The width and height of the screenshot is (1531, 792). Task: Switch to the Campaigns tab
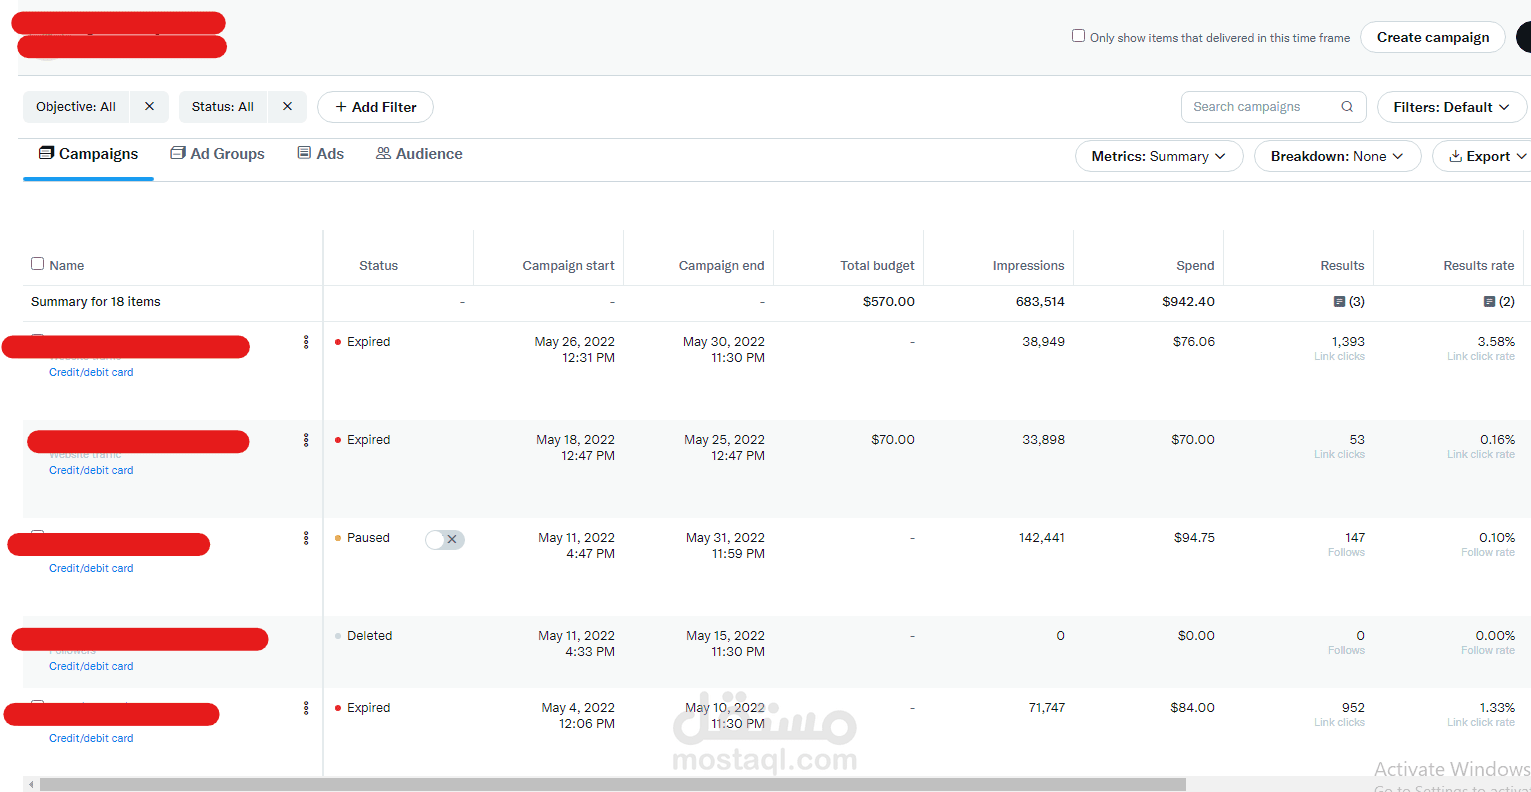coord(89,154)
